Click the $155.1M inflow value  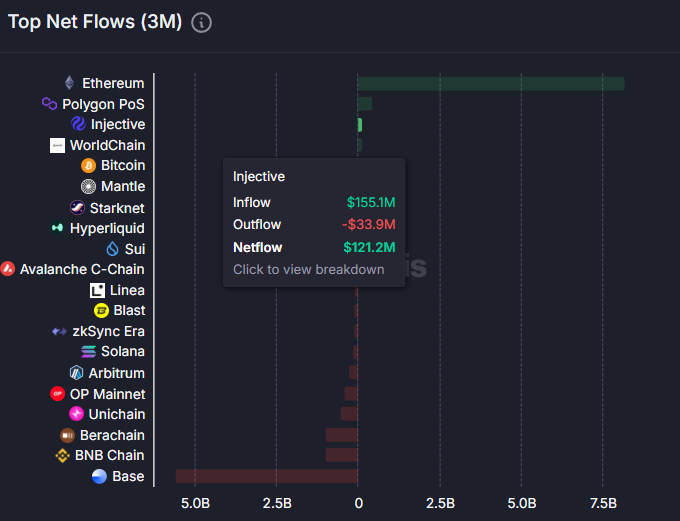pyautogui.click(x=371, y=203)
